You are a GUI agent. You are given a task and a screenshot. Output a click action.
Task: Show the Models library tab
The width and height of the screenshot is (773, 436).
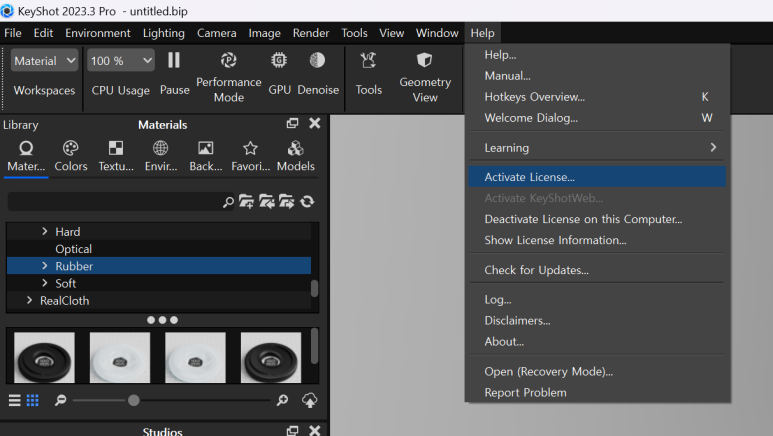click(x=295, y=156)
